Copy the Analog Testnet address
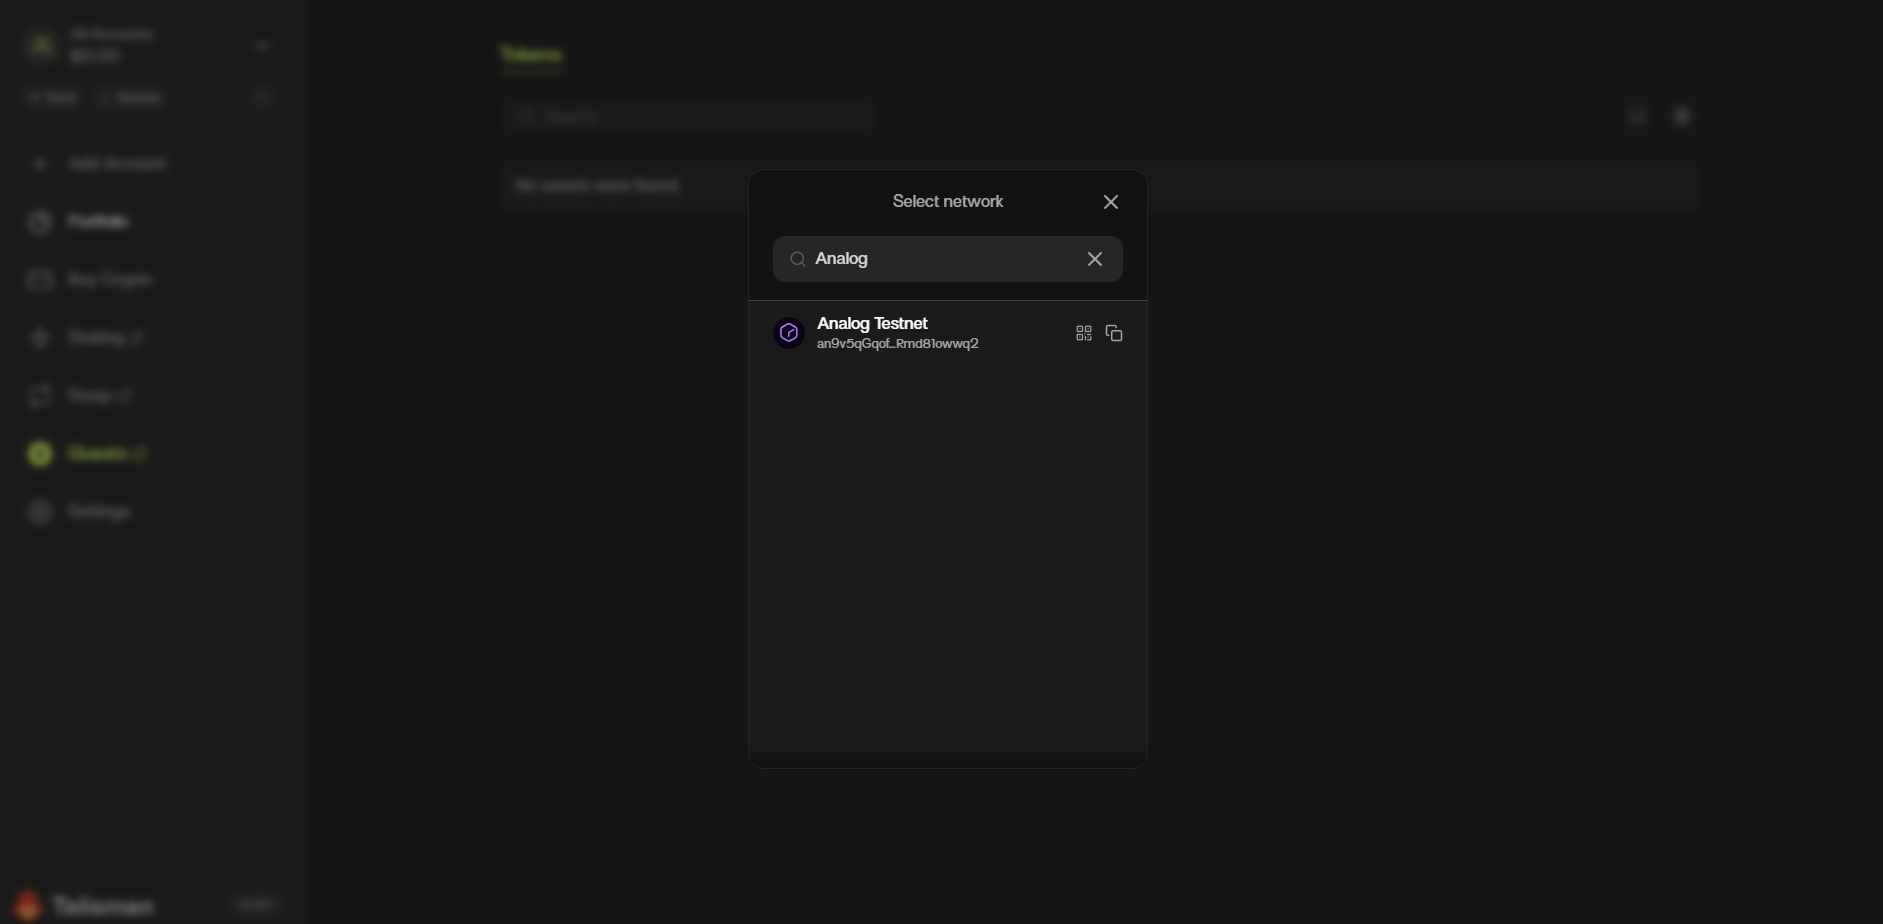Viewport: 1883px width, 924px height. (x=1114, y=333)
